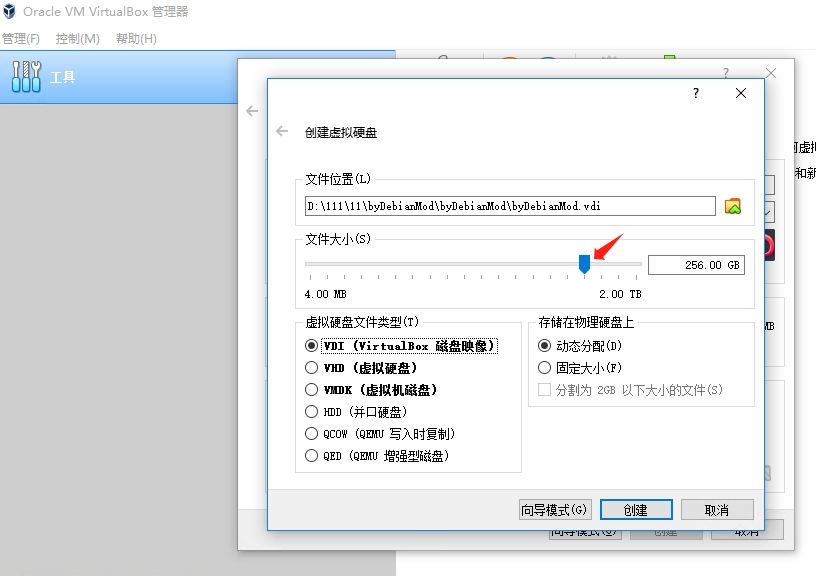Click the VirtualBox logo in title bar
The width and height of the screenshot is (816, 576).
click(9, 11)
